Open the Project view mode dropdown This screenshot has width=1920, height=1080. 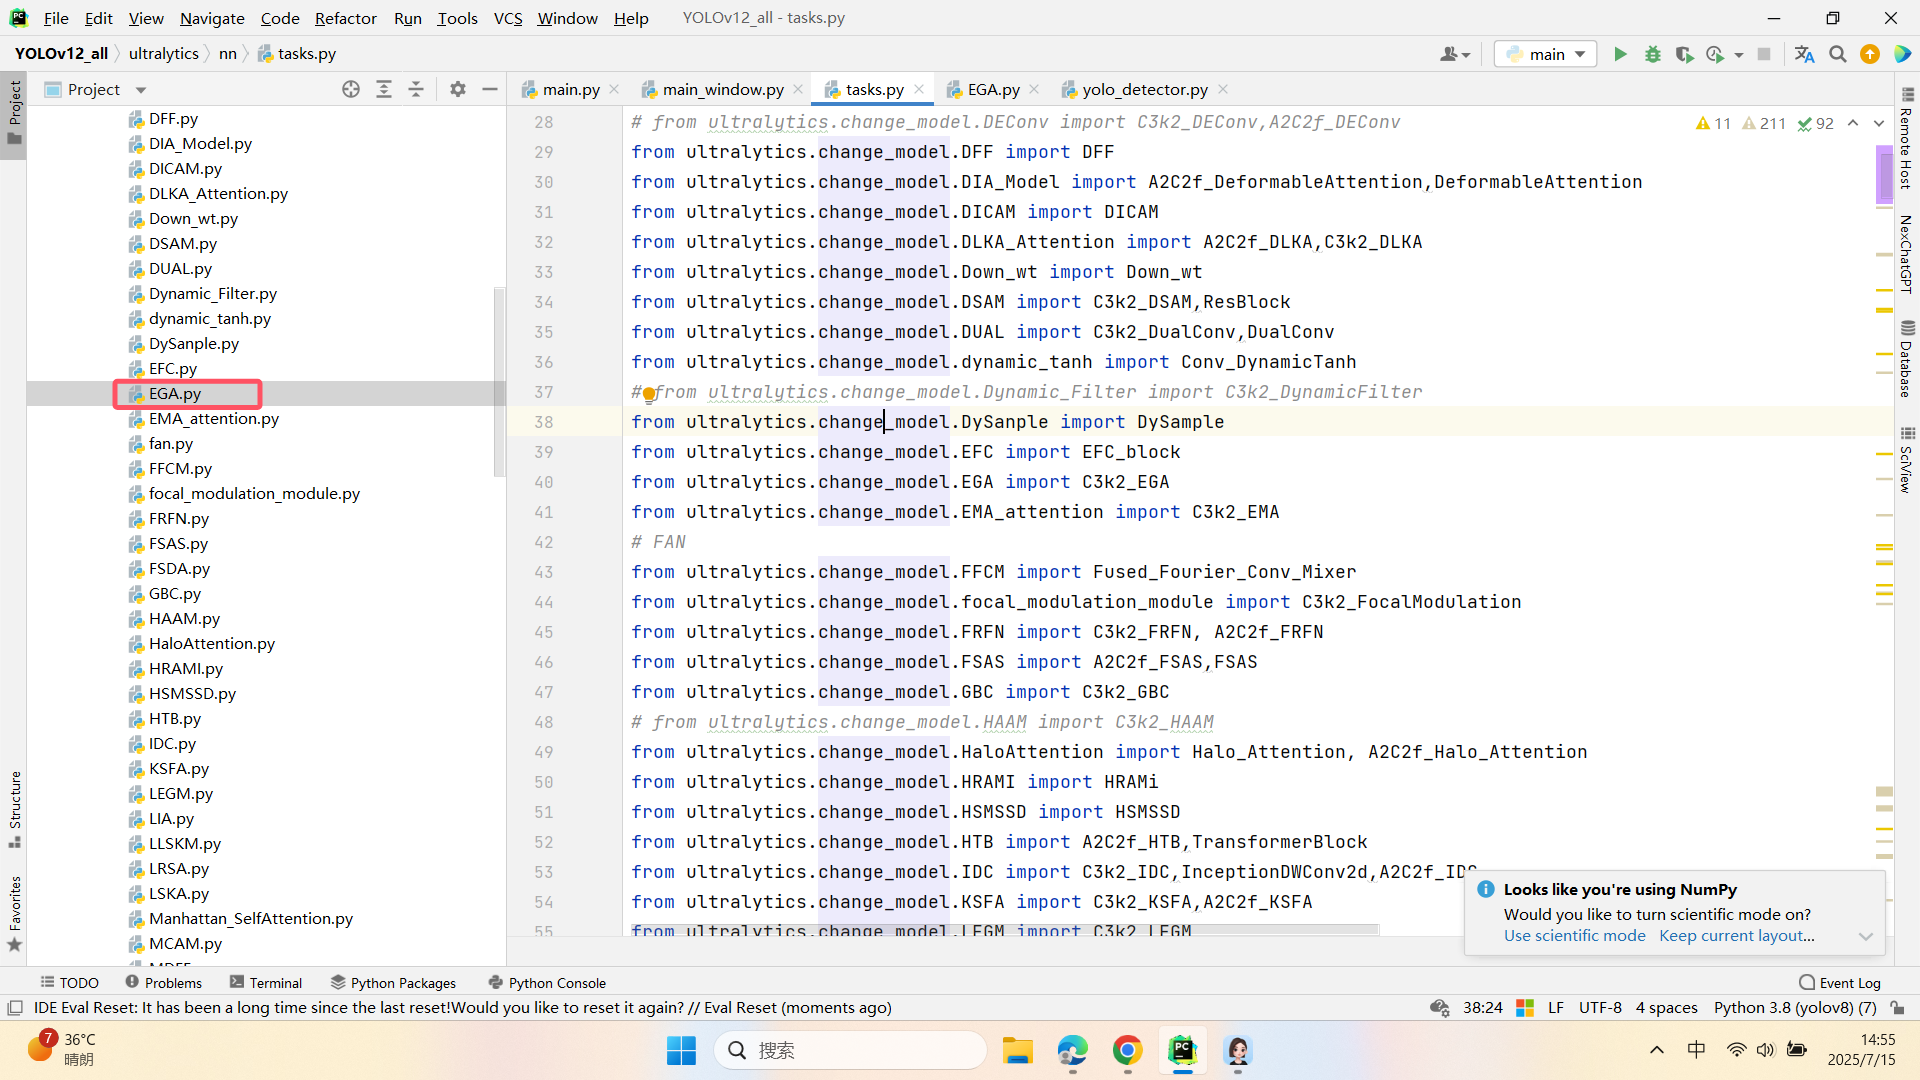141,90
